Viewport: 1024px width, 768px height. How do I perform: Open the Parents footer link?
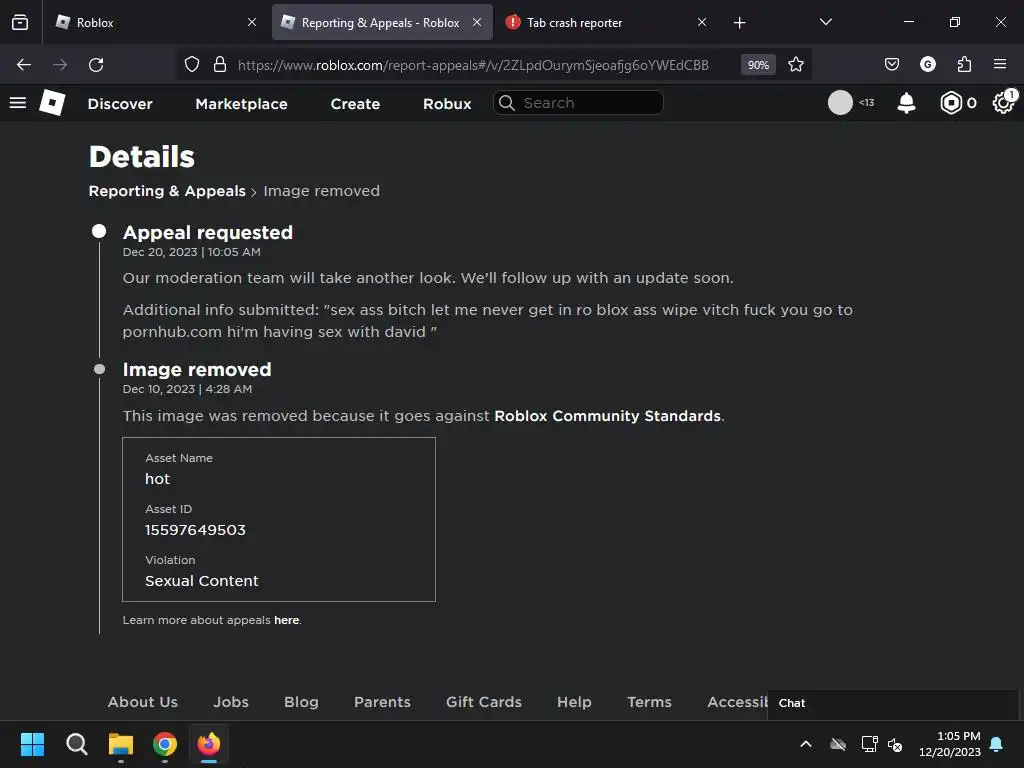pos(383,702)
